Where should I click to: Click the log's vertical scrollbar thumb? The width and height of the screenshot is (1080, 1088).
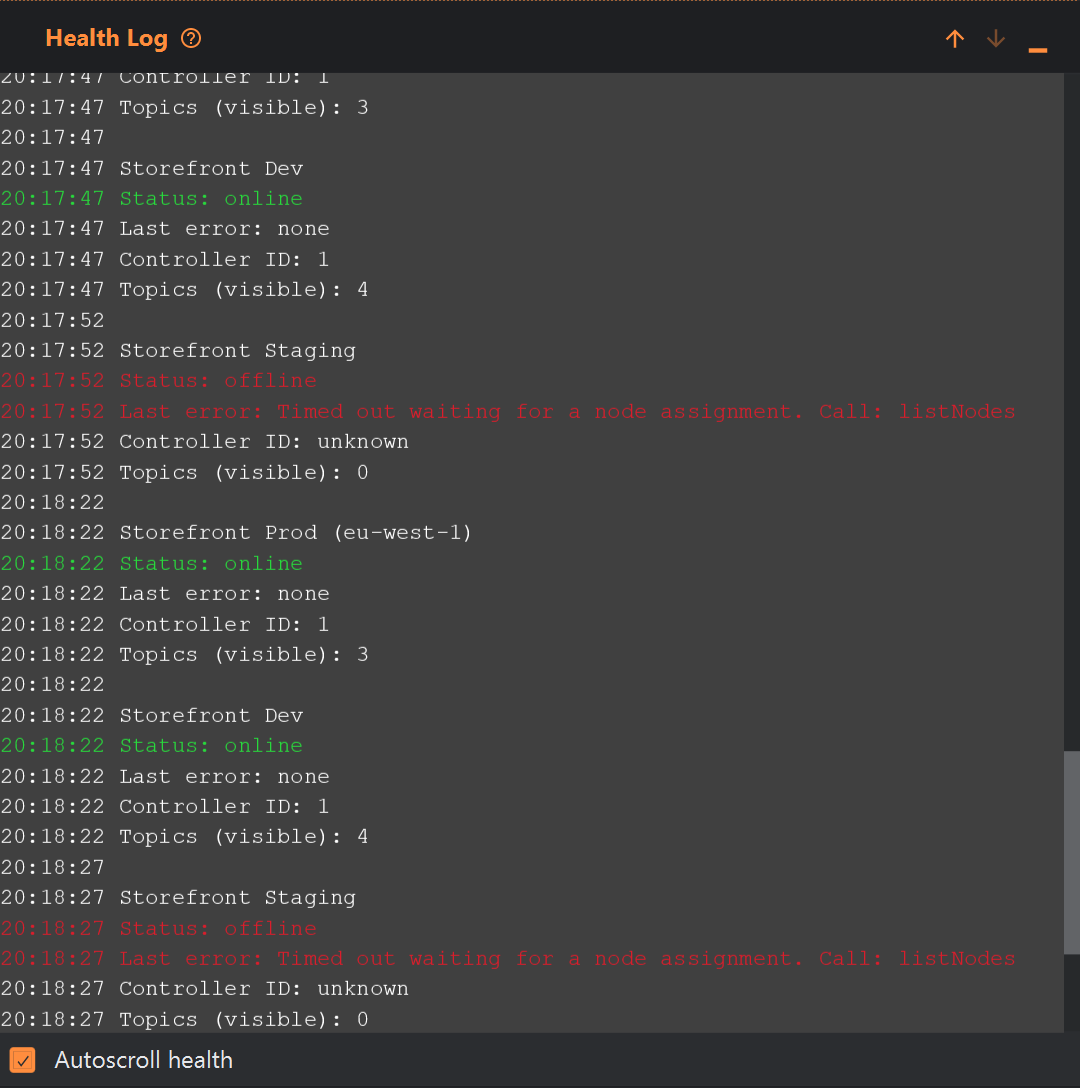click(x=1072, y=852)
